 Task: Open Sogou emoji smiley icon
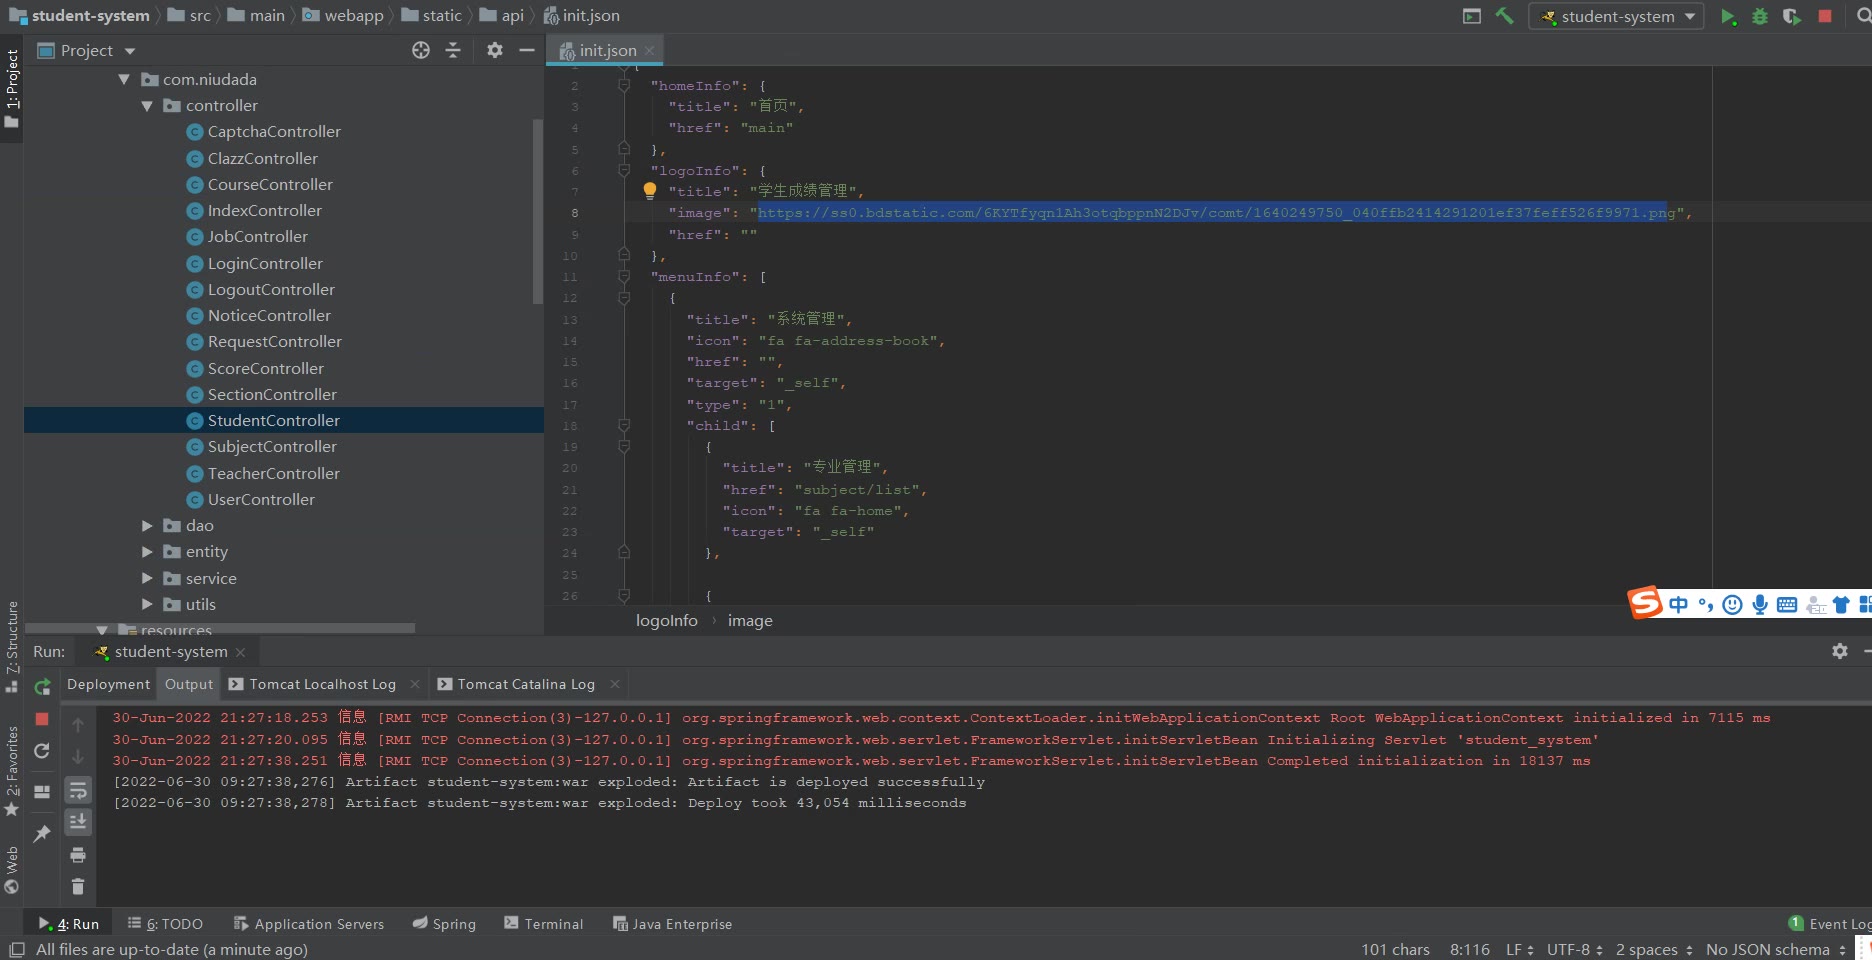(x=1733, y=604)
